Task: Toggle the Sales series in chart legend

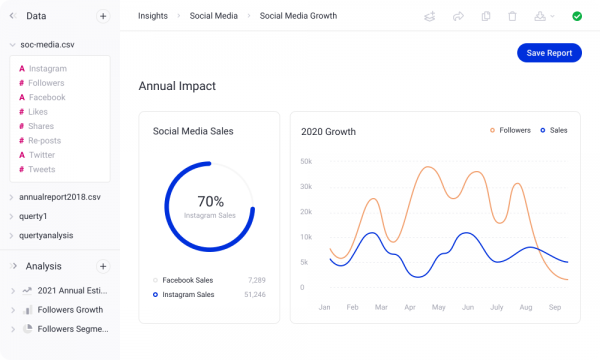Action: click(x=553, y=130)
